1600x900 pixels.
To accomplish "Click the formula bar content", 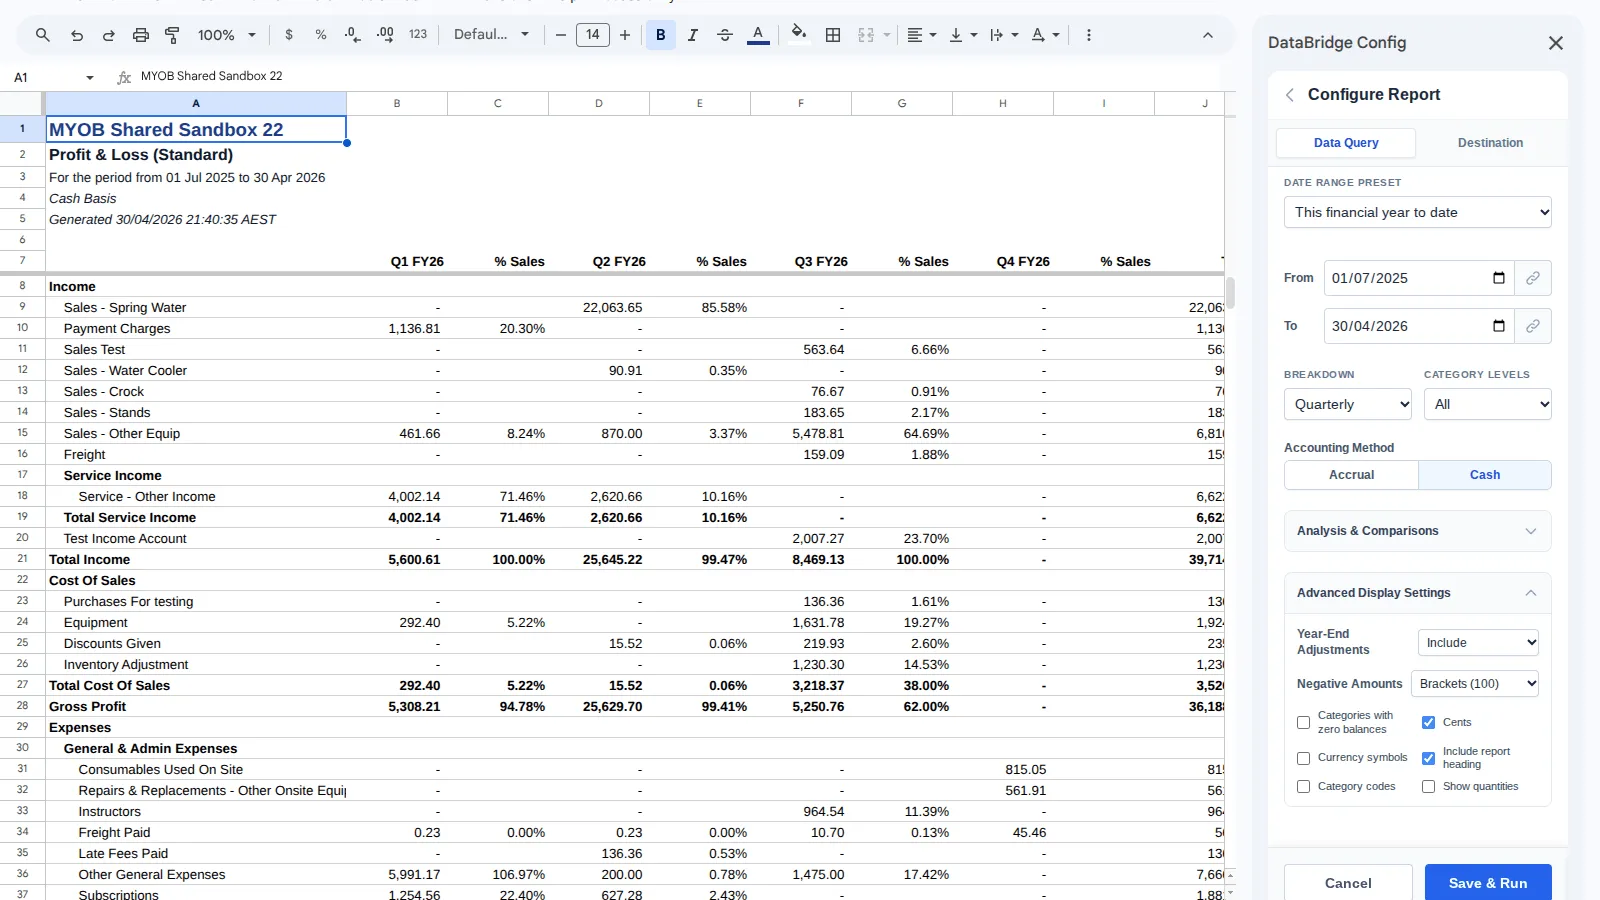I will 212,76.
